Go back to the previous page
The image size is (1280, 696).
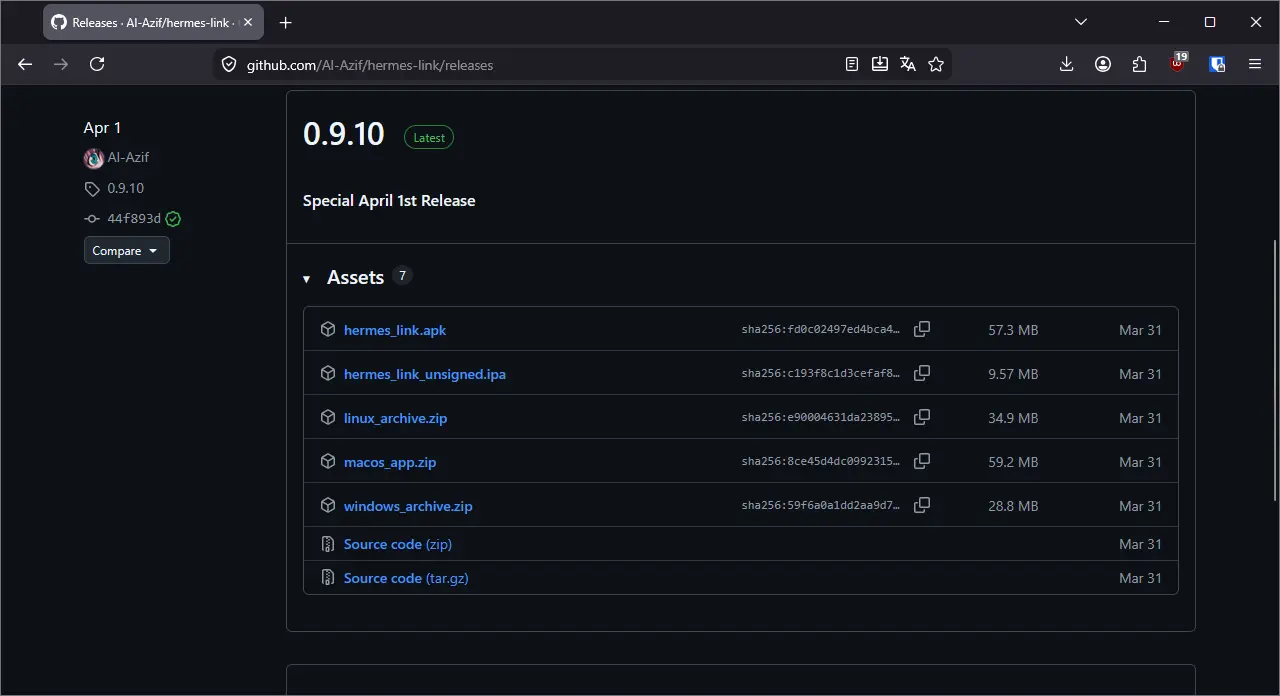click(25, 64)
